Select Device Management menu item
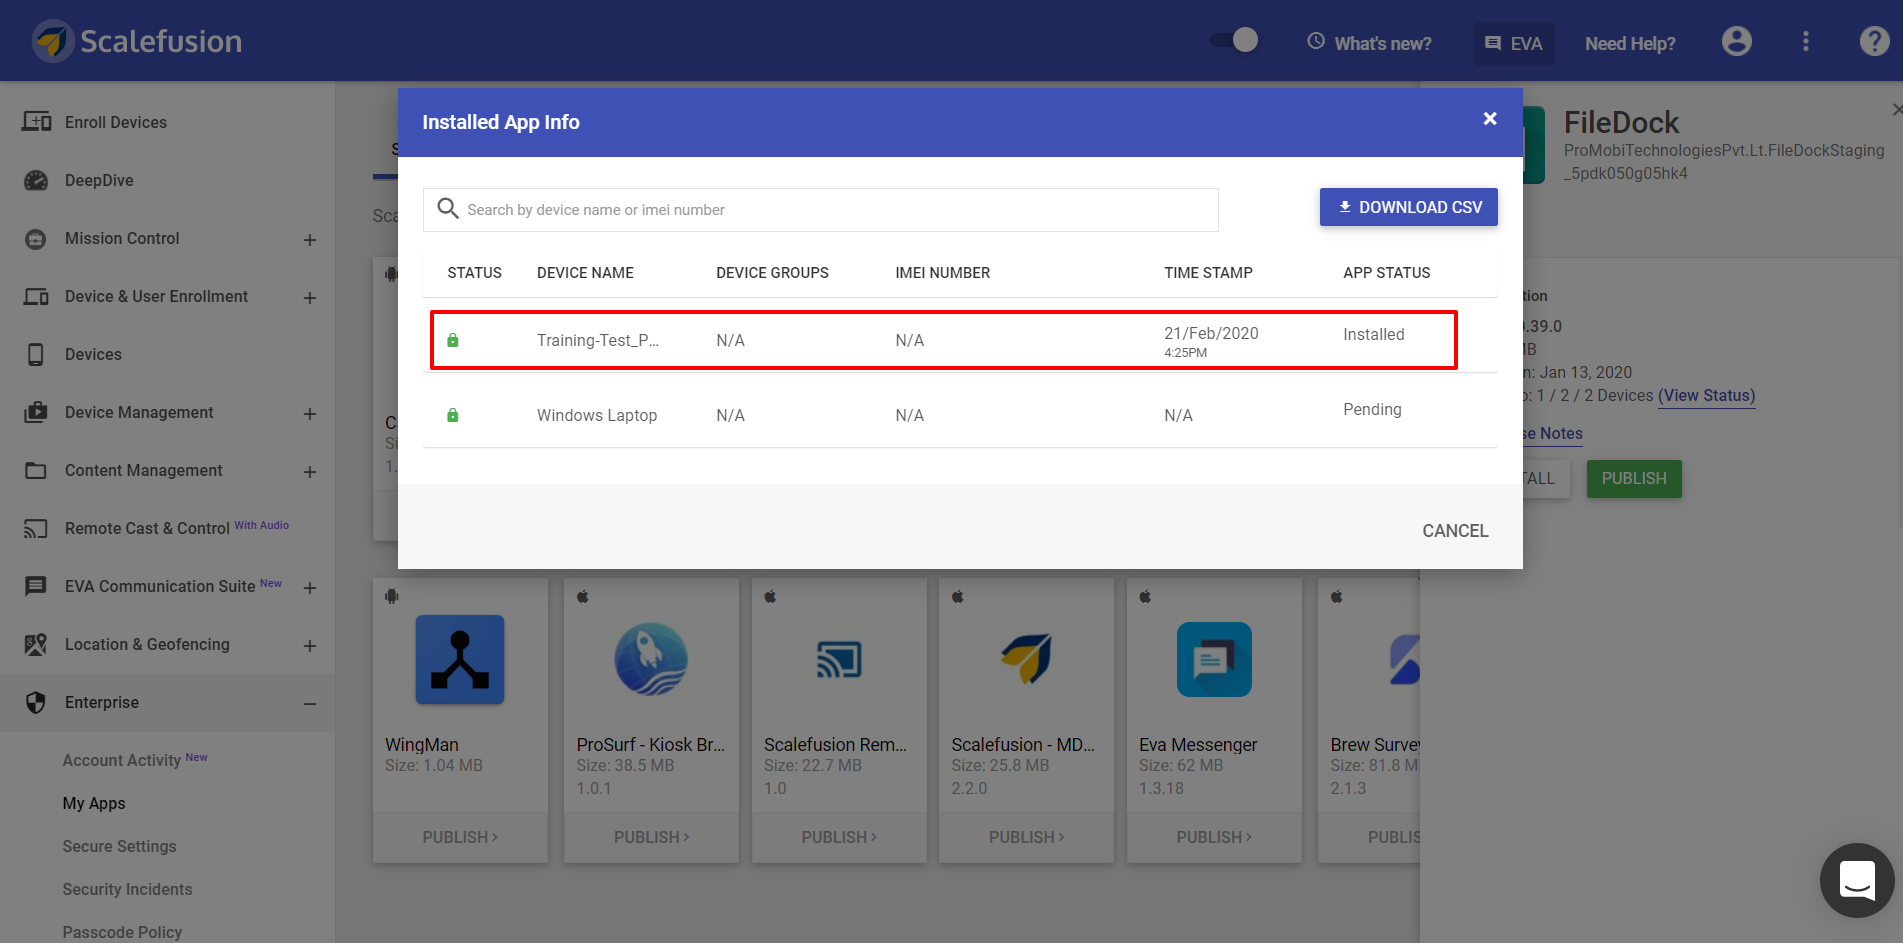 (139, 412)
